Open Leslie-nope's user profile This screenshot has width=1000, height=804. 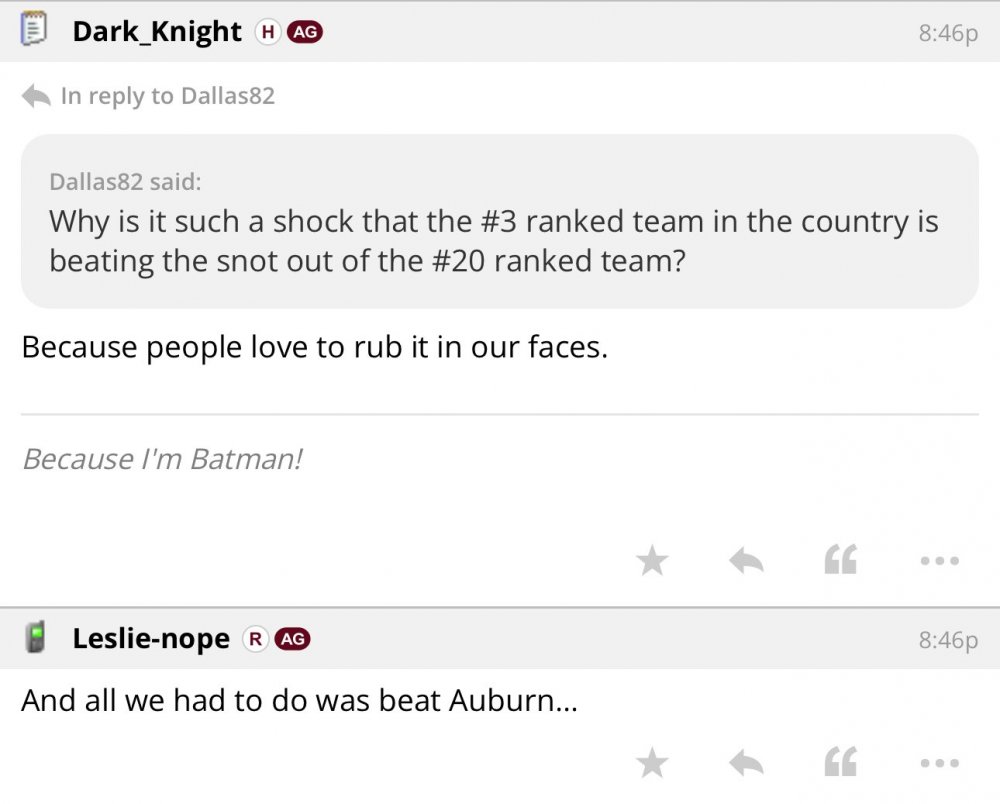(x=151, y=639)
